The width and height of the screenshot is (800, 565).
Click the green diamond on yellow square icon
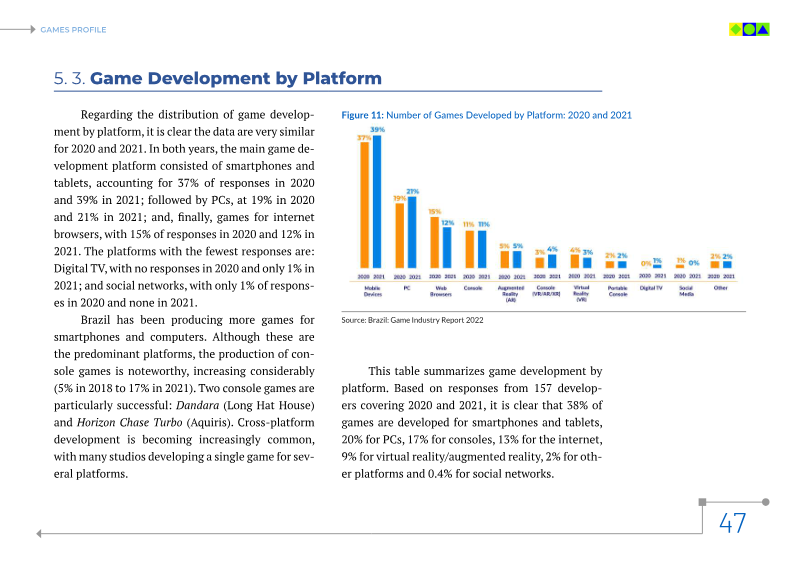coord(735,29)
